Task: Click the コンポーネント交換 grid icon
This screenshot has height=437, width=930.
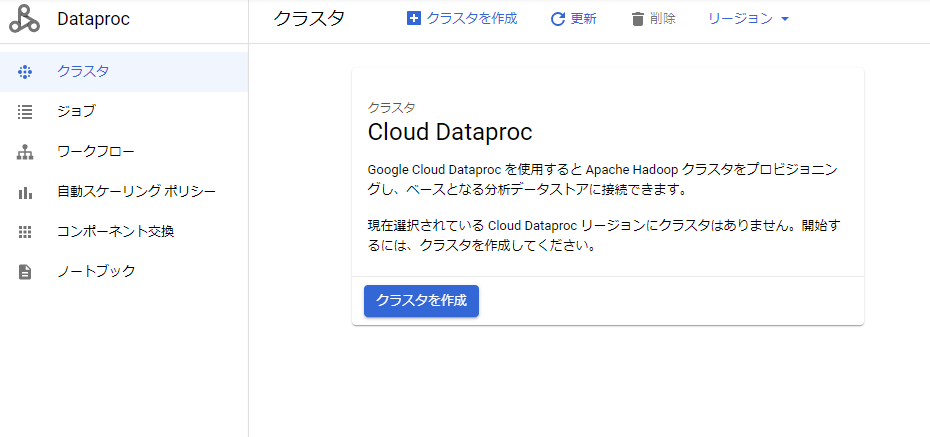Action: tap(25, 232)
